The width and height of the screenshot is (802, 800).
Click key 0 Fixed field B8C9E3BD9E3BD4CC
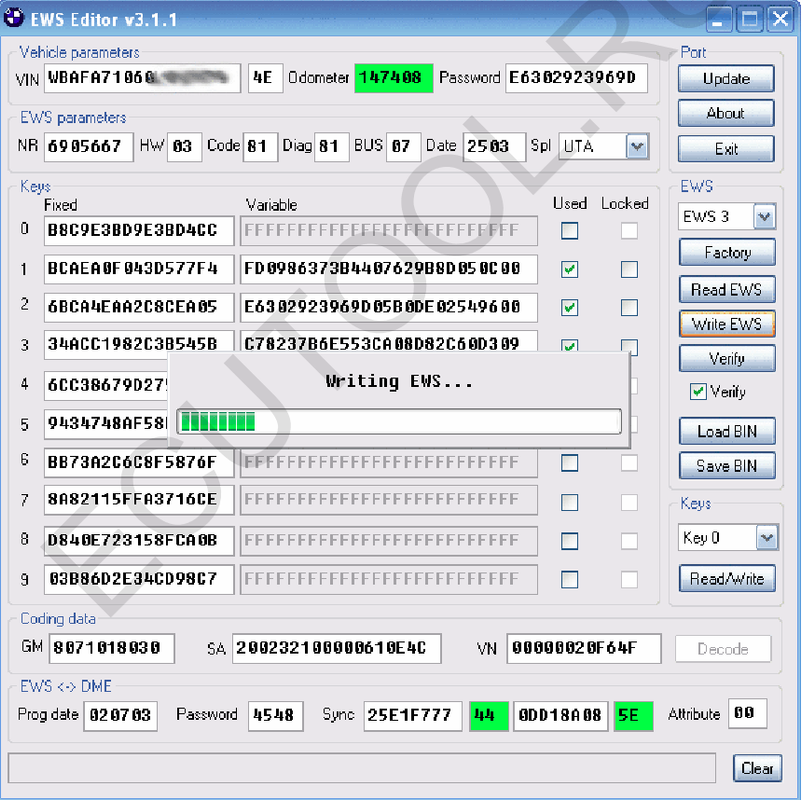[139, 230]
